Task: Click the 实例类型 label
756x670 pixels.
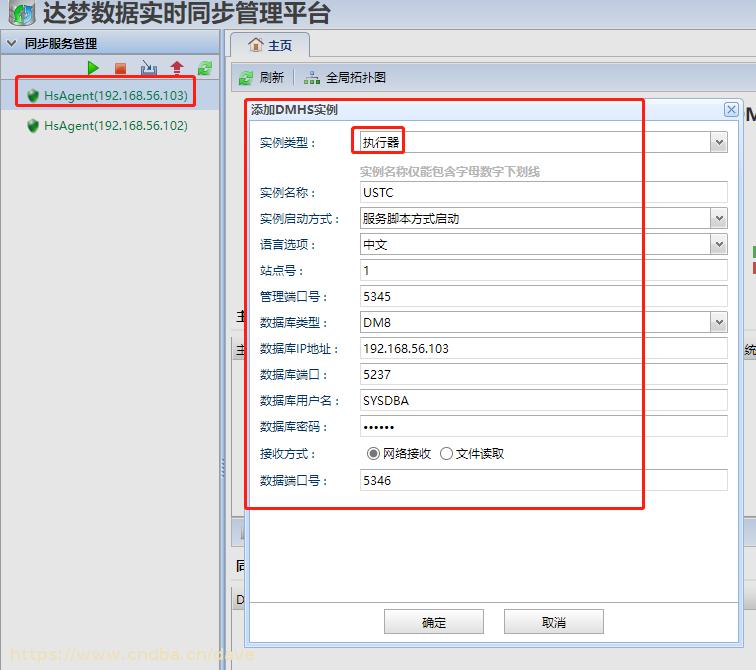Action: (288, 143)
